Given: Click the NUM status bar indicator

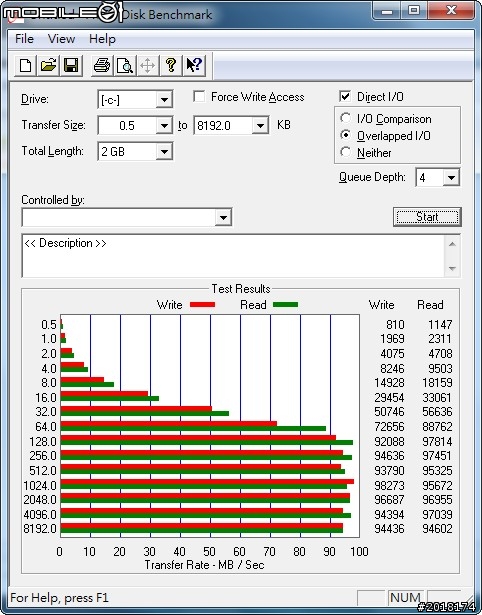Looking at the screenshot, I should coord(405,598).
